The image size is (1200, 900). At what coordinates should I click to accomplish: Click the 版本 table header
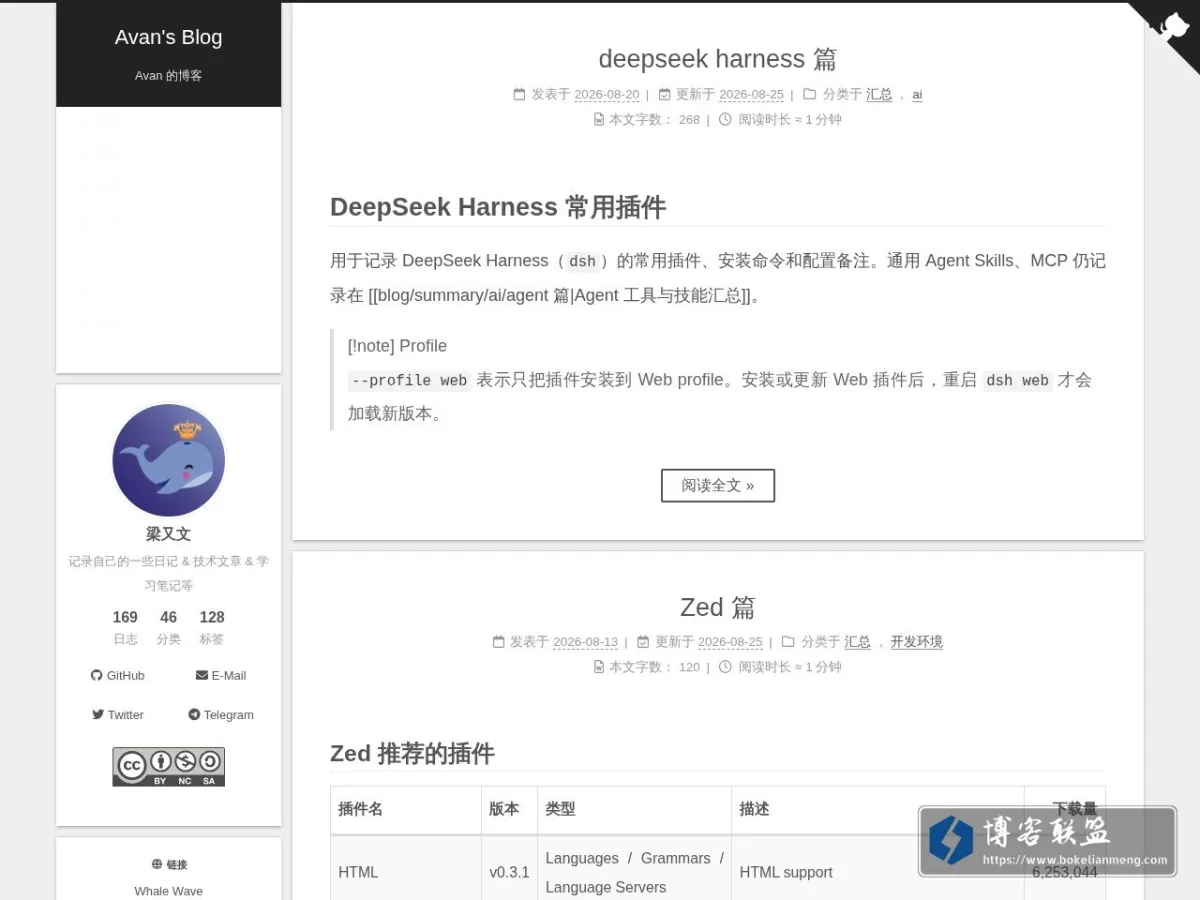(510, 809)
